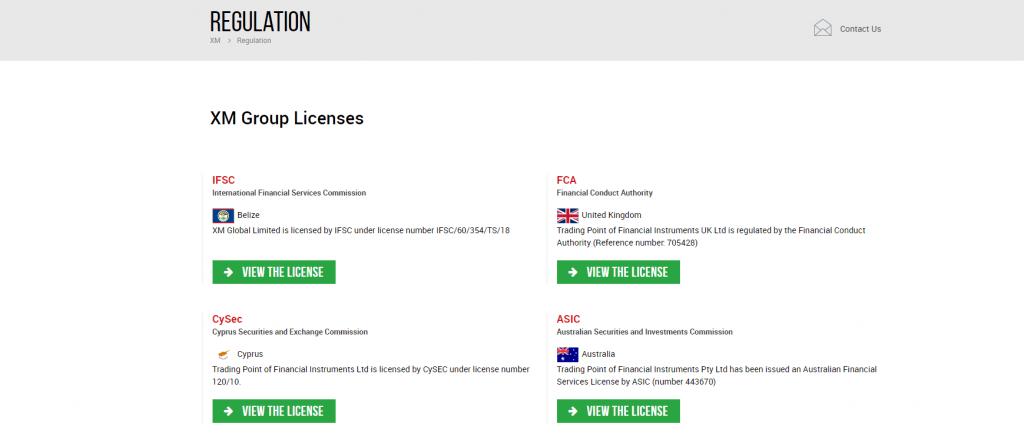Open the Contact Us link
The width and height of the screenshot is (1024, 447).
860,29
